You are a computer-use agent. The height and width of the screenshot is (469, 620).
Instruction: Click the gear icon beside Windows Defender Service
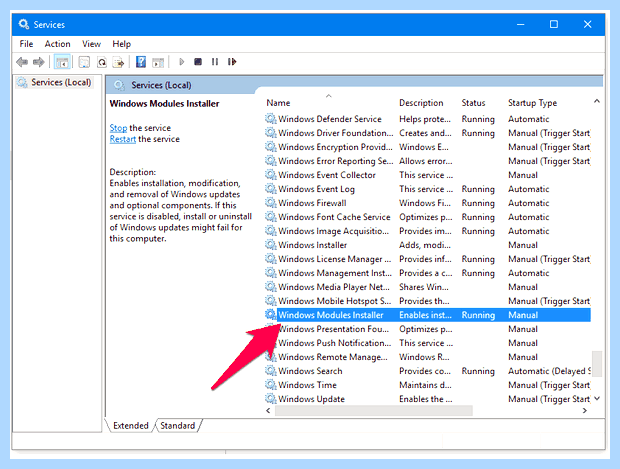[x=270, y=119]
